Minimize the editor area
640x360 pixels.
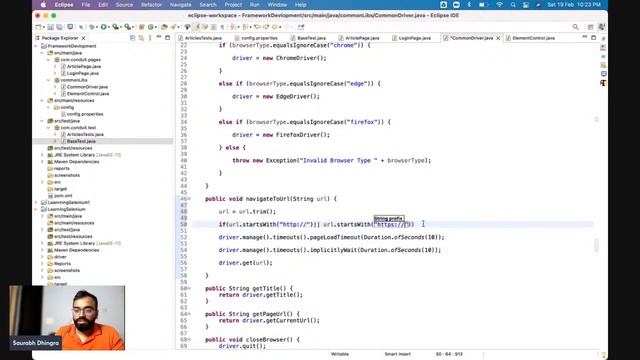584,37
